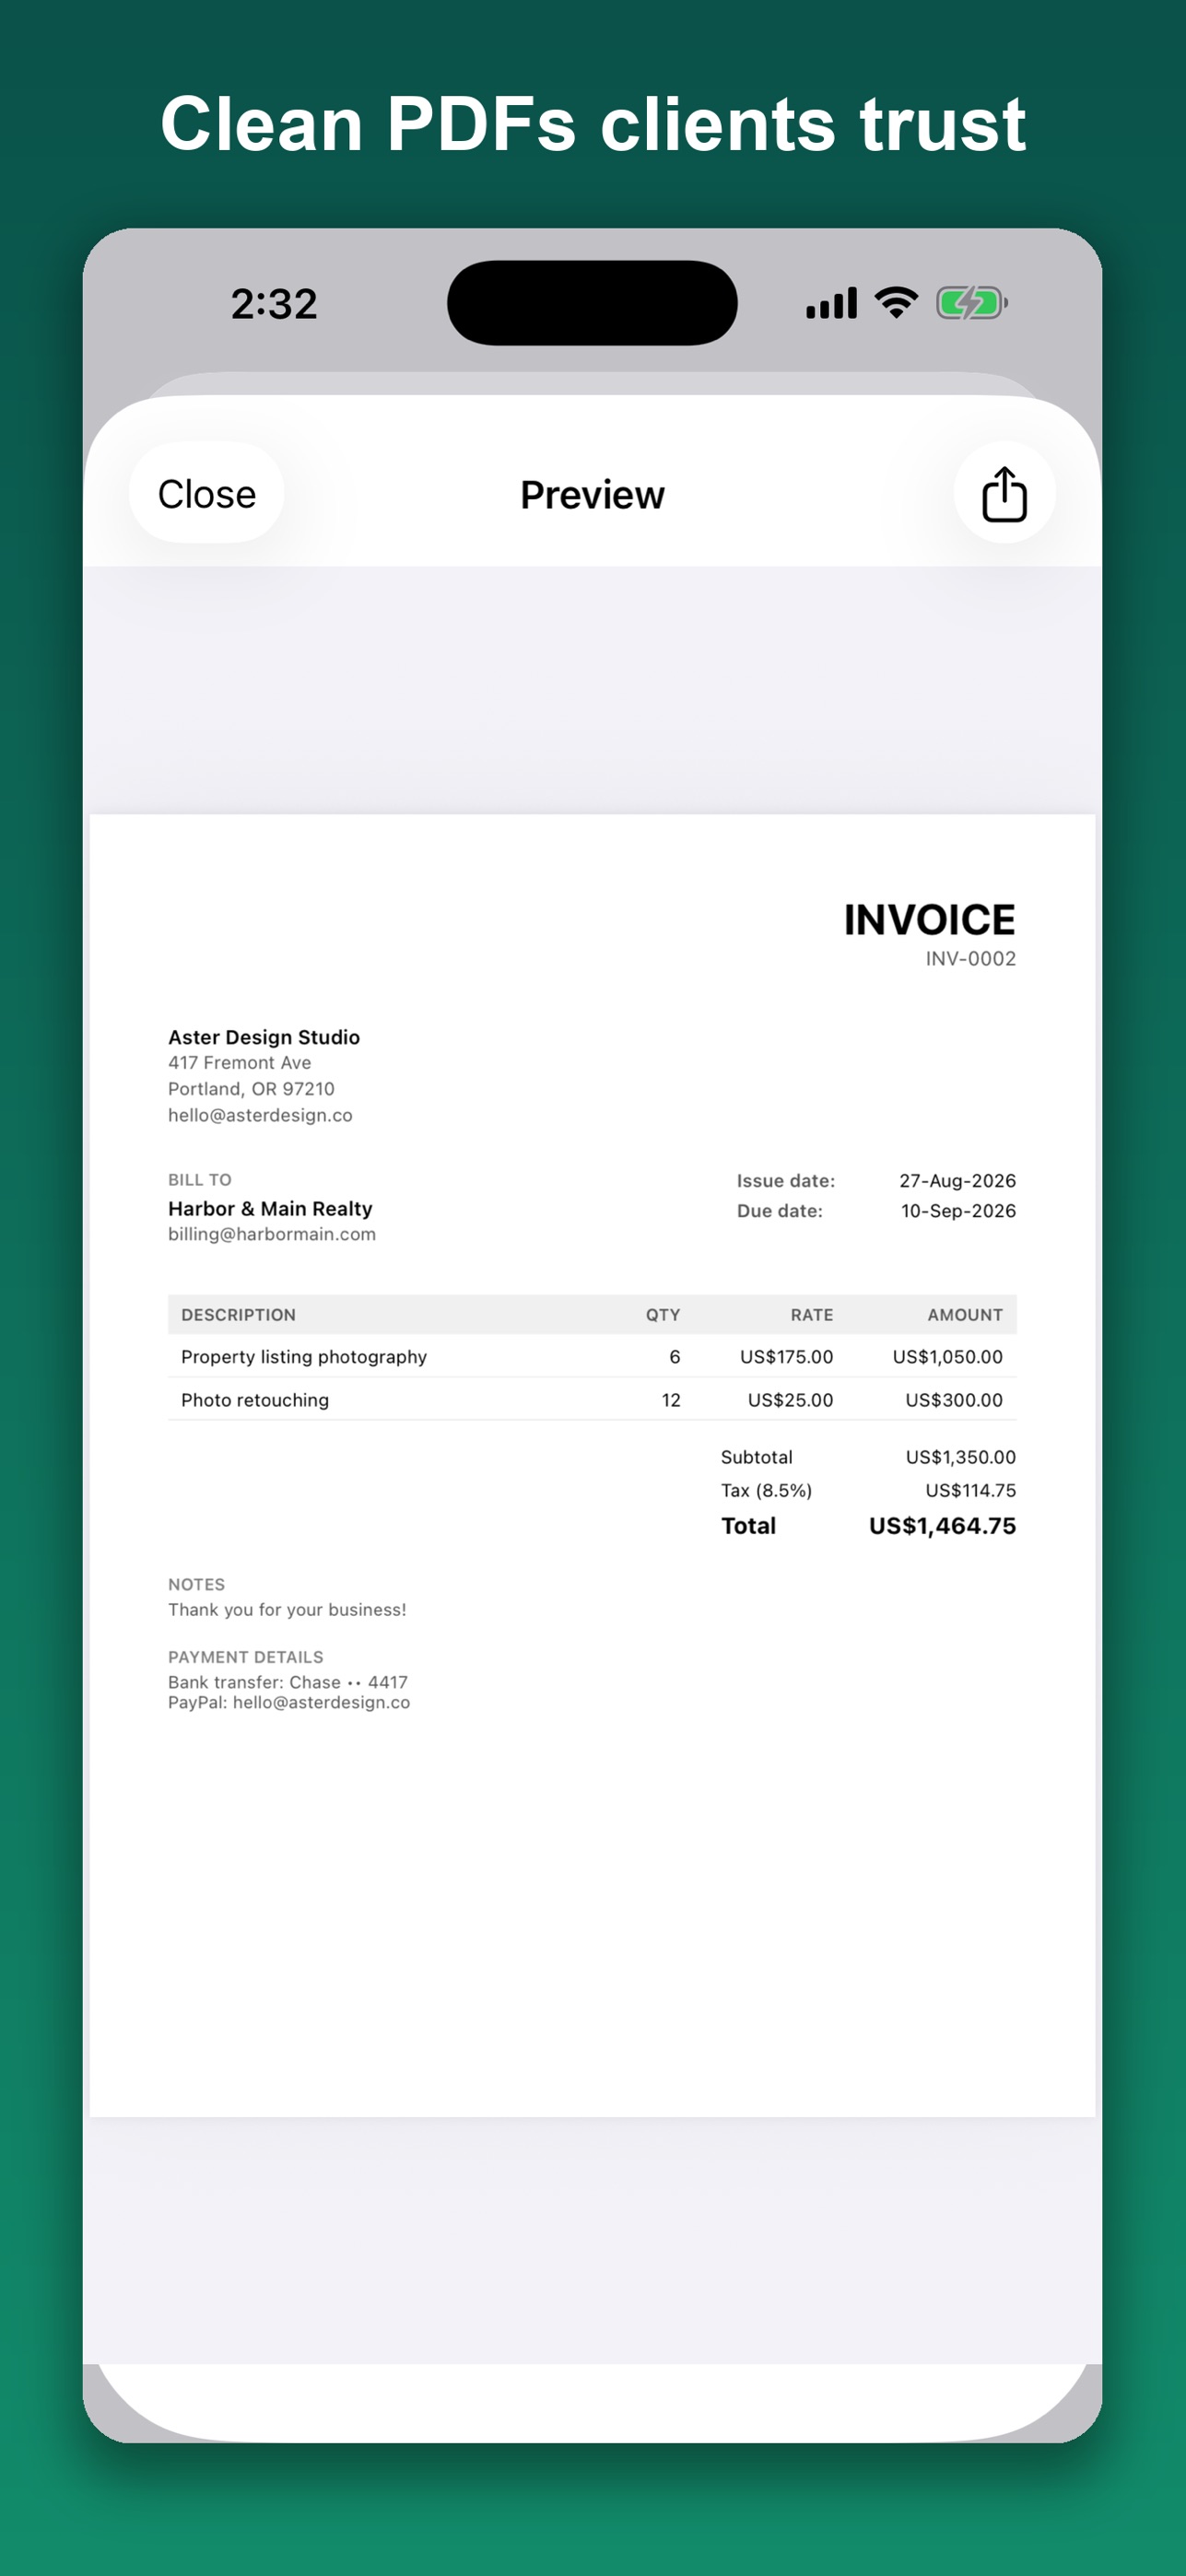Screen dimensions: 1186x2576
Task: Tap the Wi-Fi status icon
Action: [x=896, y=302]
